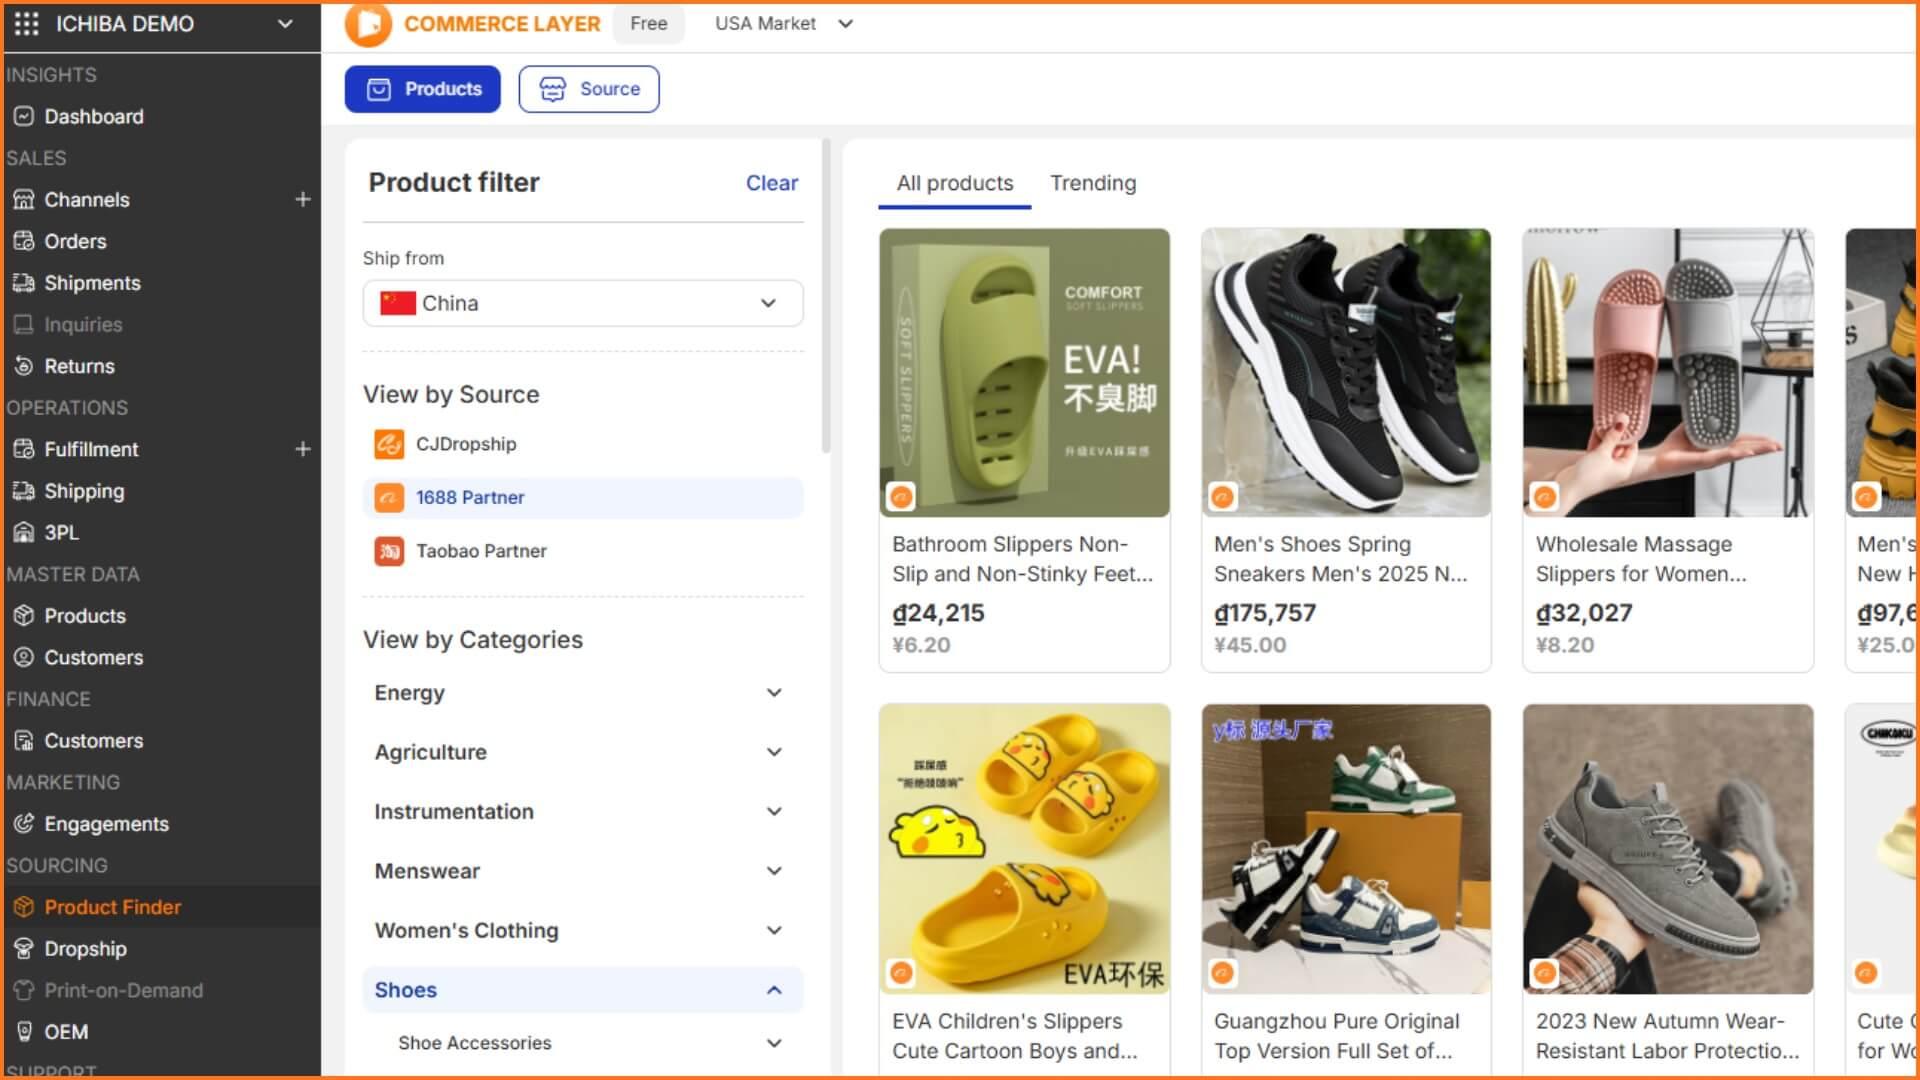The width and height of the screenshot is (1920, 1080).
Task: Open the Ship from China dropdown
Action: pyautogui.click(x=582, y=303)
